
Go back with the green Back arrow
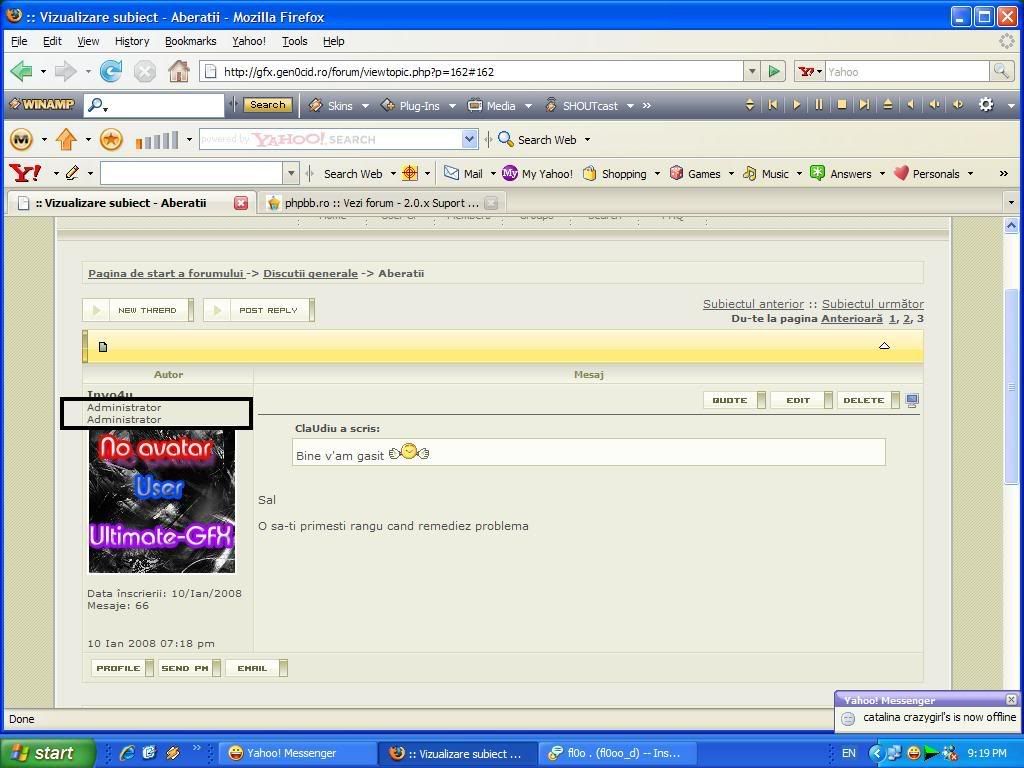coord(22,71)
